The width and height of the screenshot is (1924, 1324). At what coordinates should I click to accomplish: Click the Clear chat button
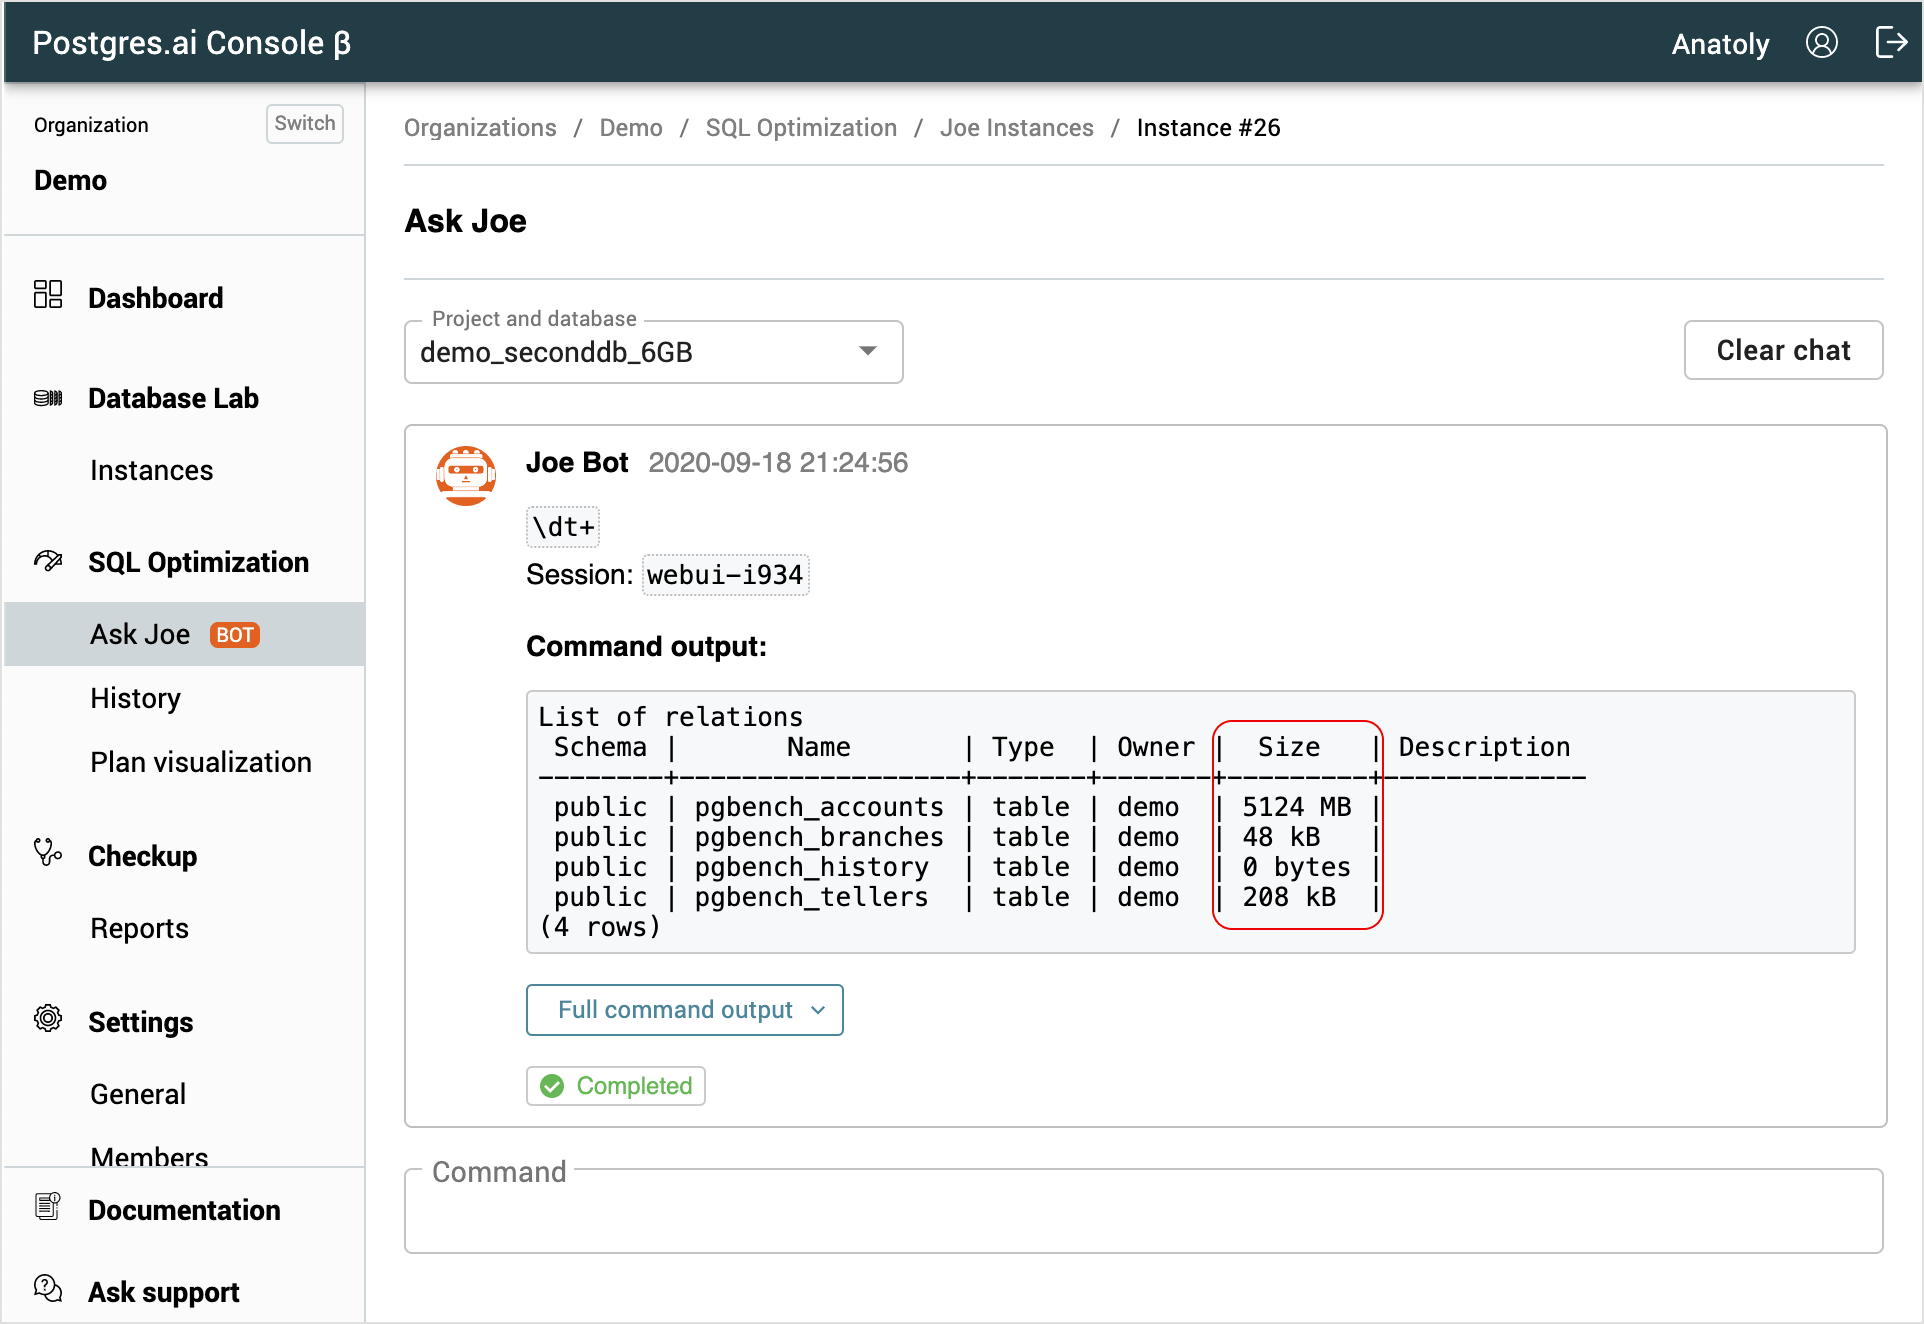[1783, 350]
